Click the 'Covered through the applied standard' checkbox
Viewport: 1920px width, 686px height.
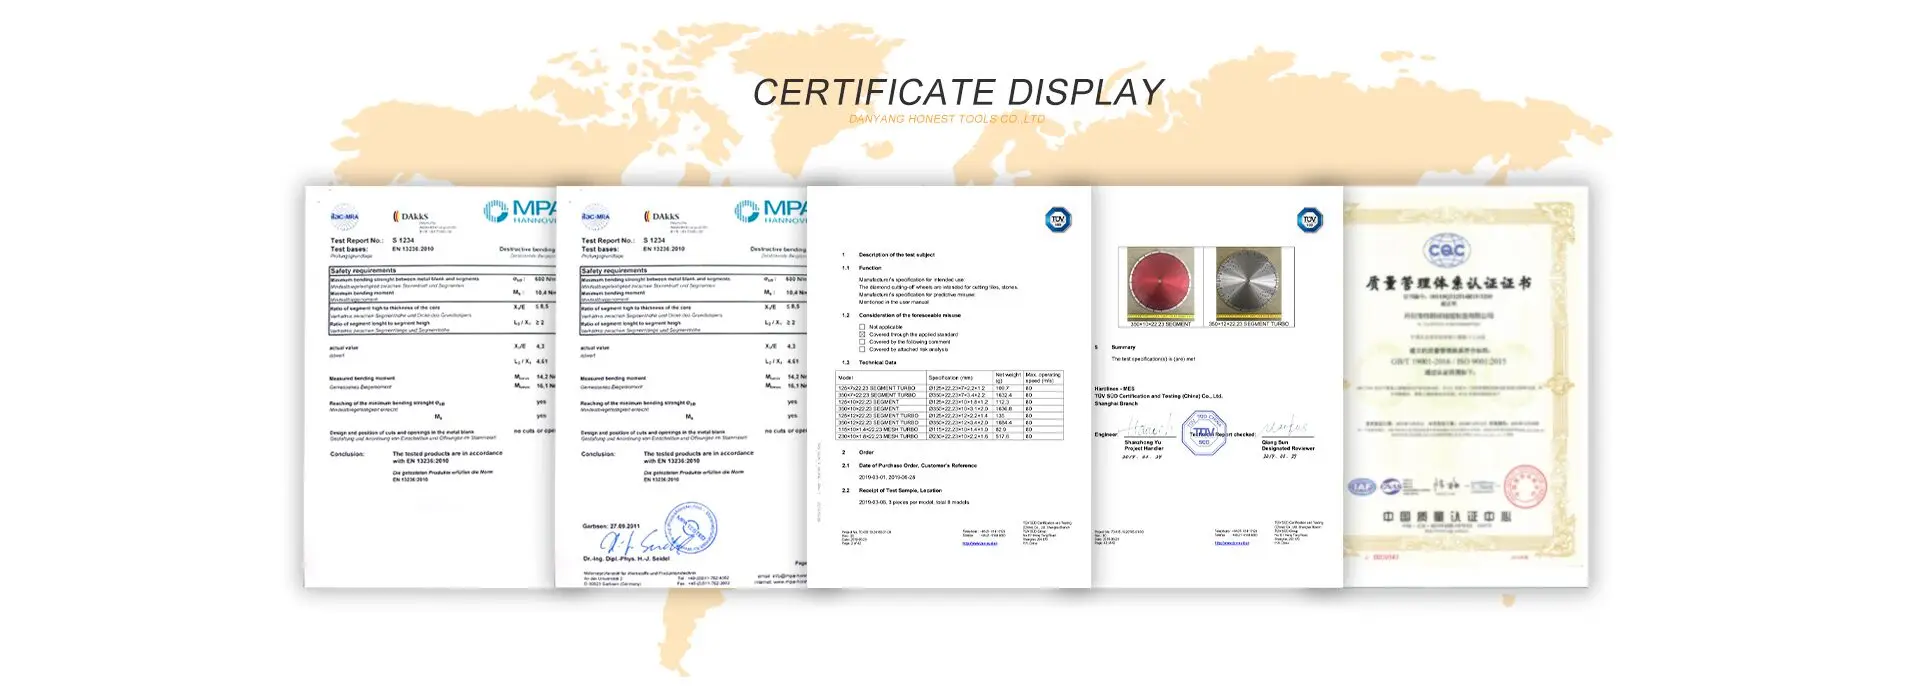[862, 335]
